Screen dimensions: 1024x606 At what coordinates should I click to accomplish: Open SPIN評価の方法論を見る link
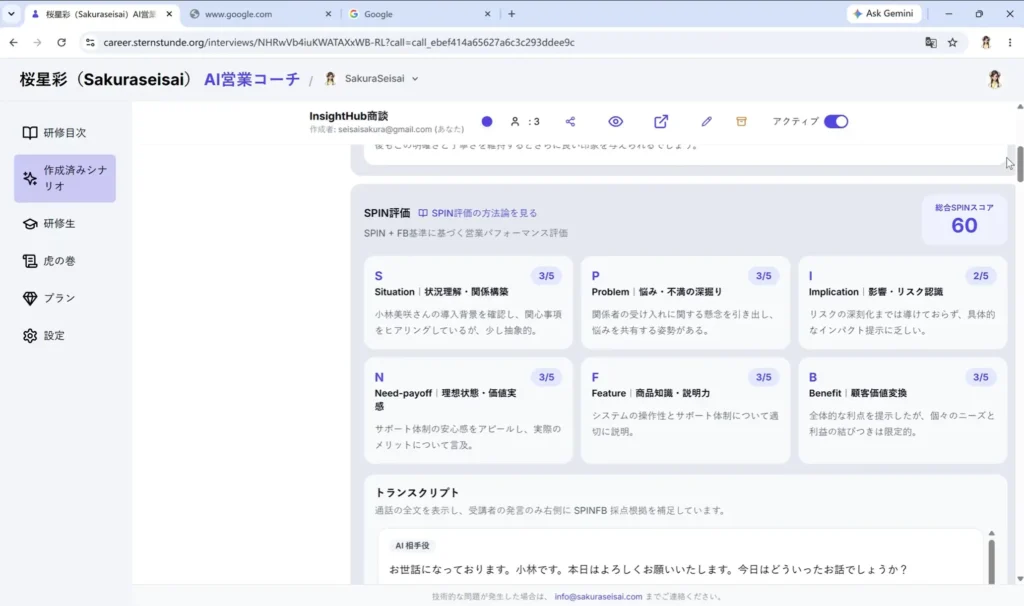click(477, 213)
